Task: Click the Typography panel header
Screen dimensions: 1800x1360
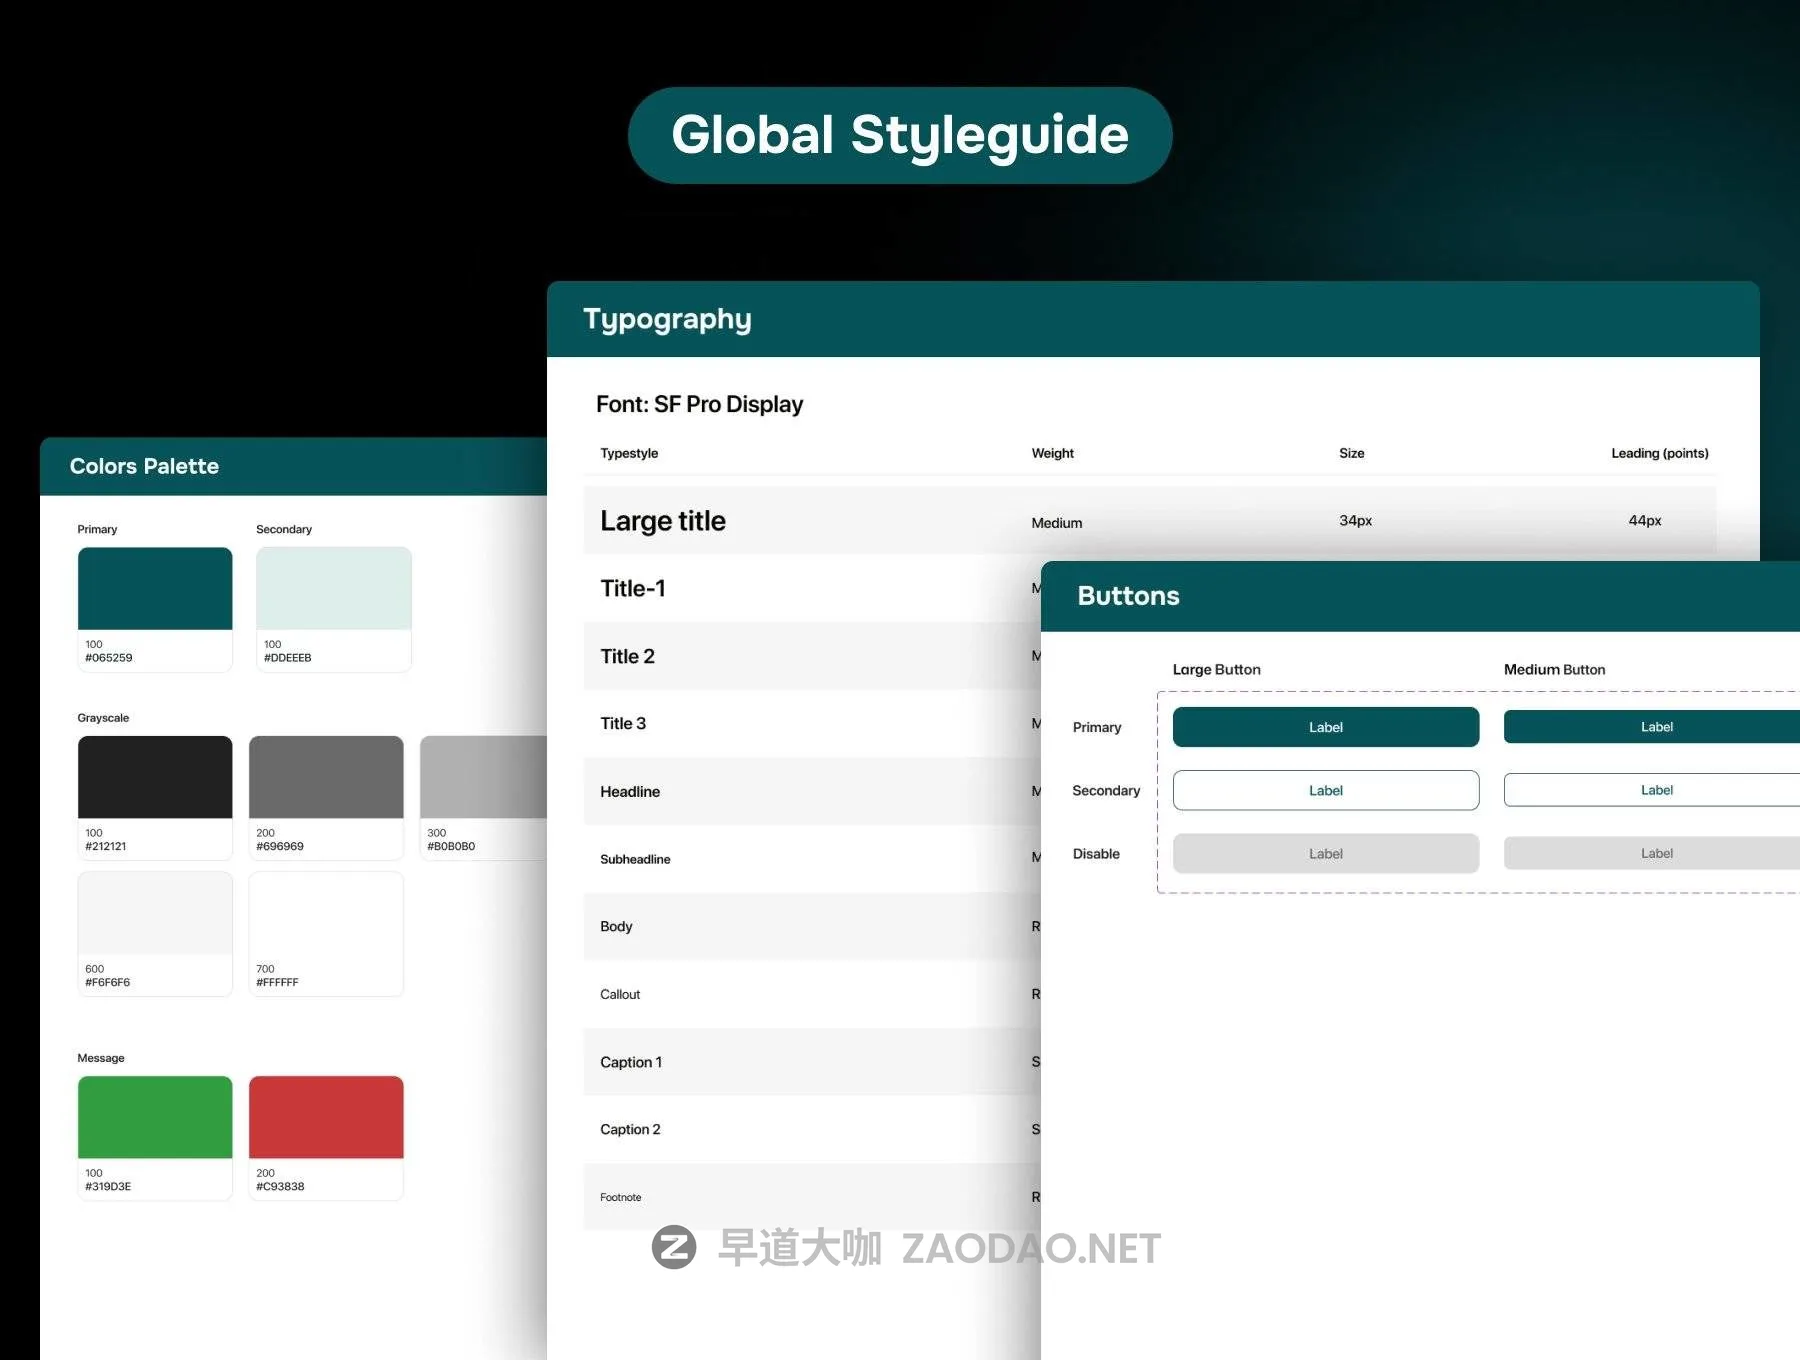Action: pyautogui.click(x=1152, y=319)
